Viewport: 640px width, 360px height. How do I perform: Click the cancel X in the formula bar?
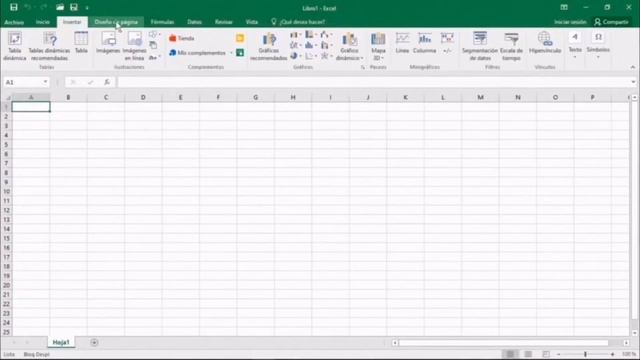tap(73, 82)
